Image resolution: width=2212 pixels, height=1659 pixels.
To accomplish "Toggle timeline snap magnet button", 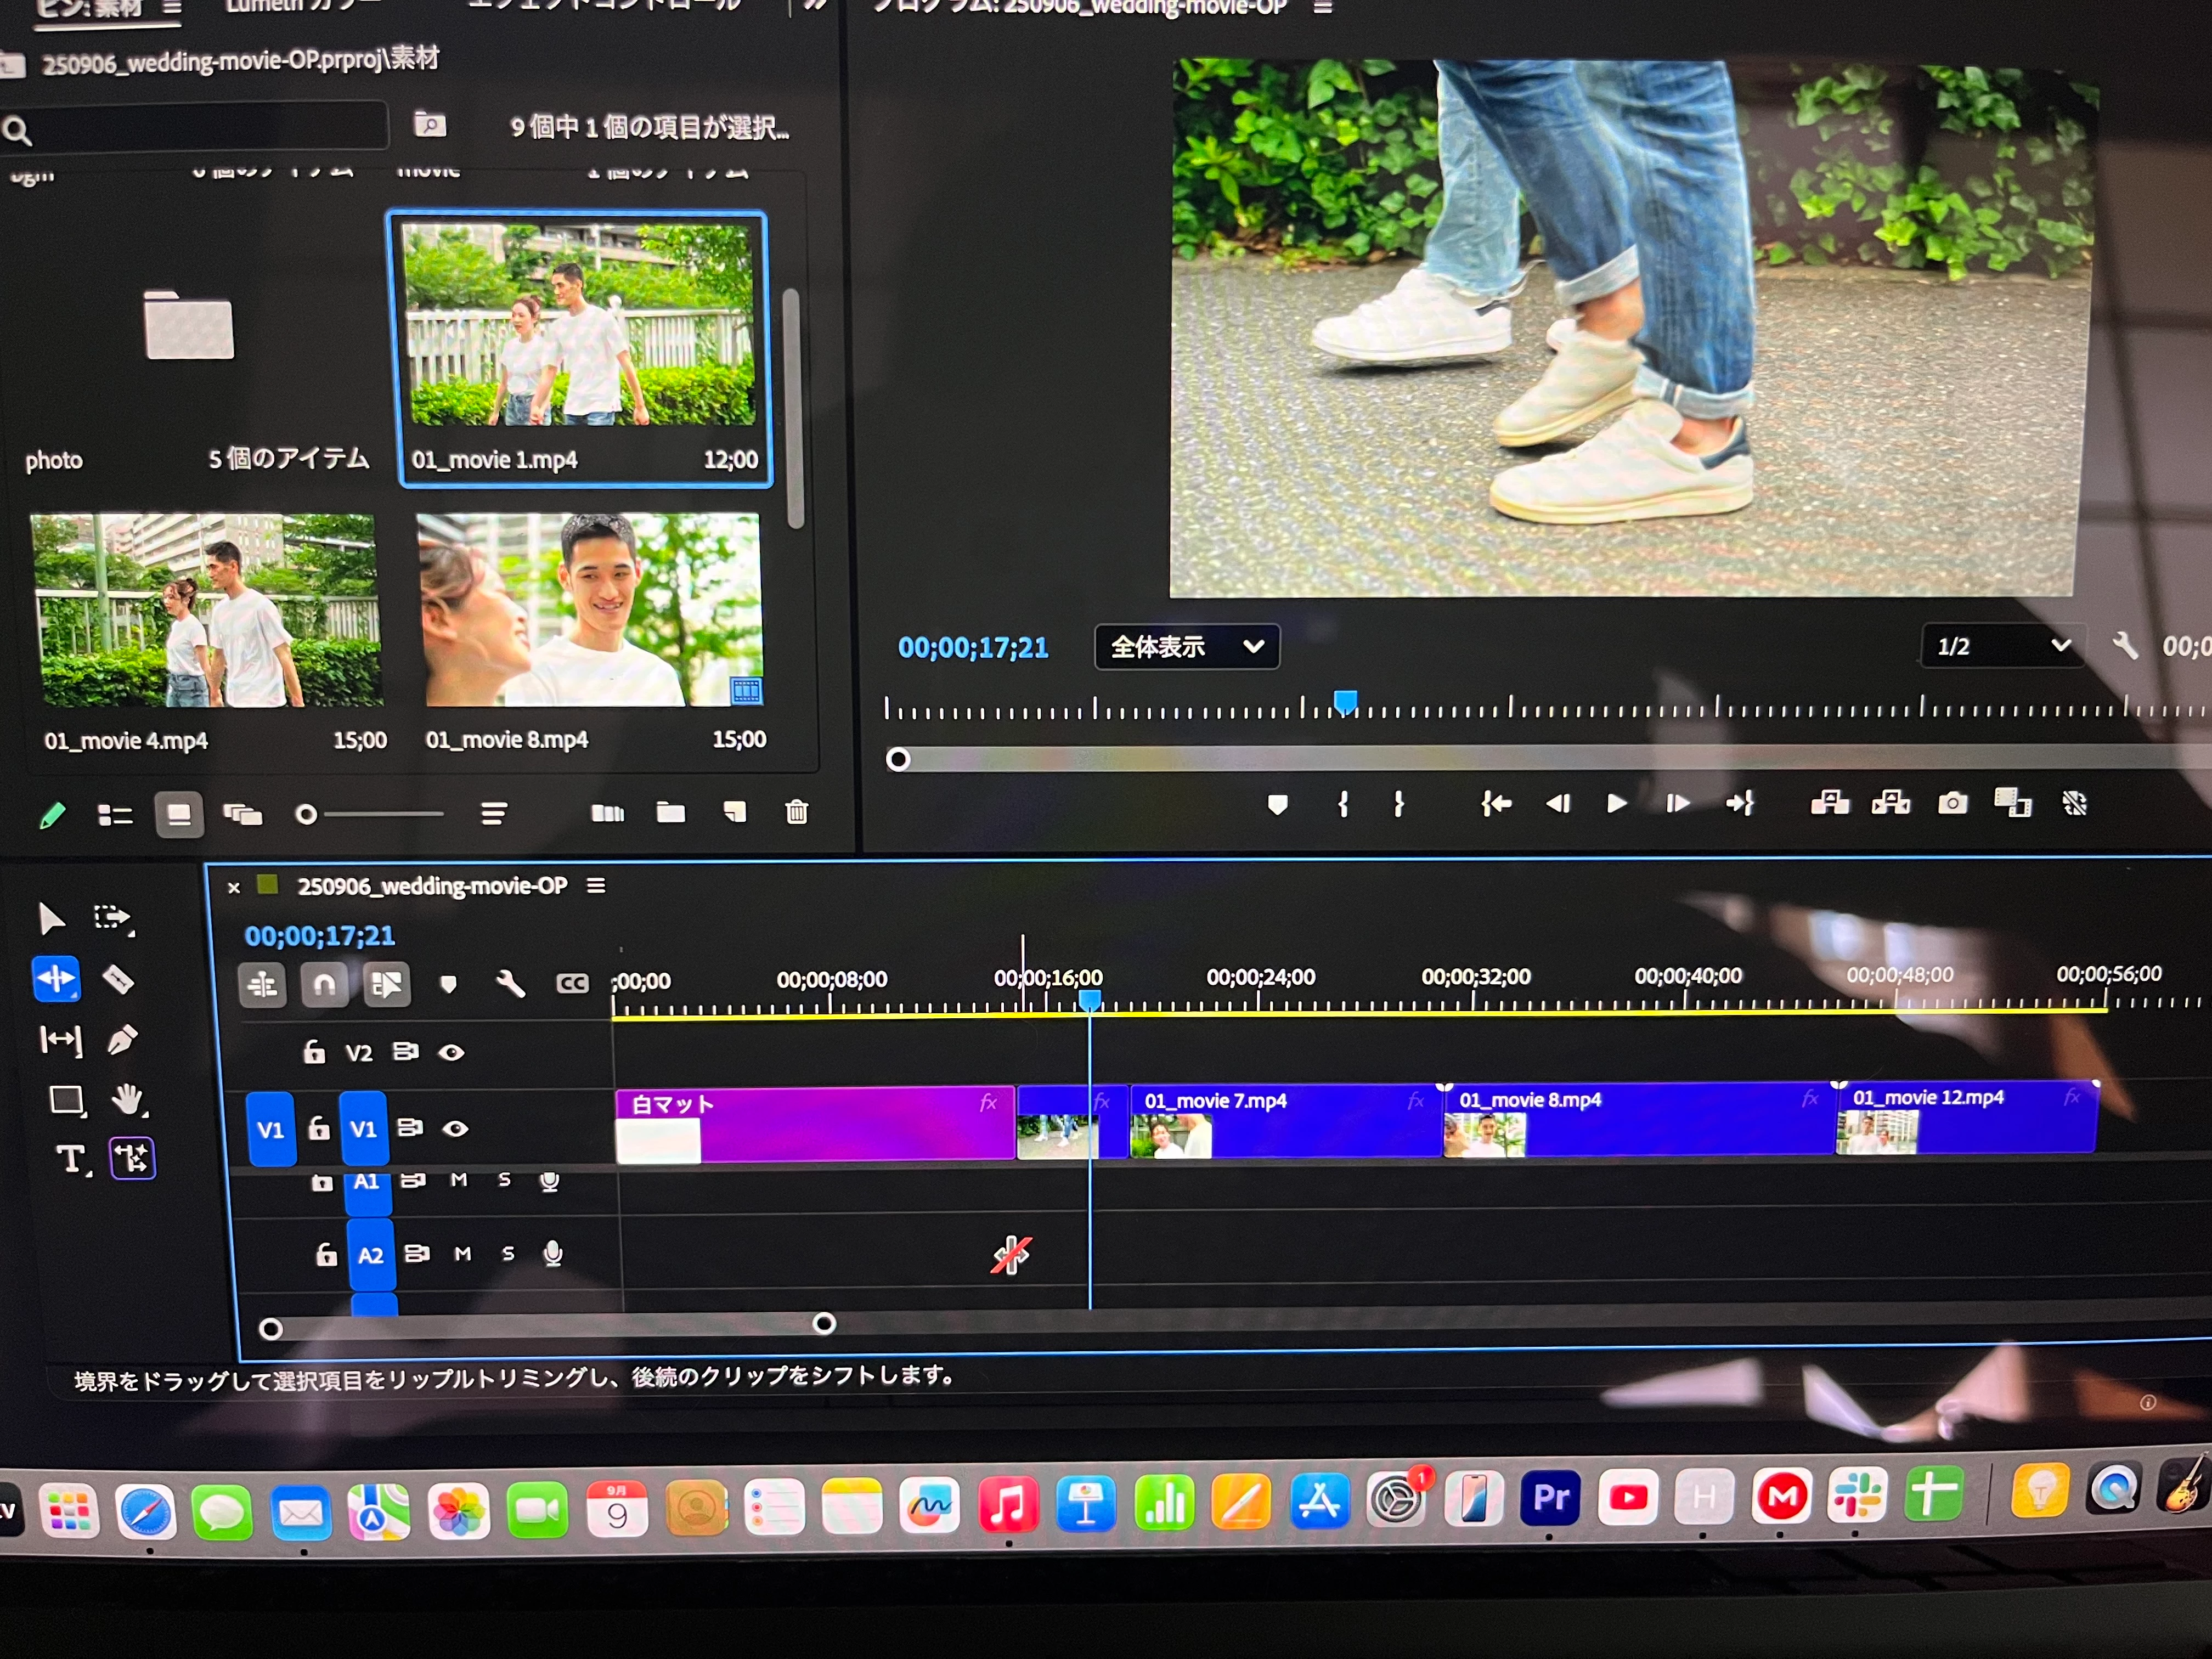I will (324, 985).
